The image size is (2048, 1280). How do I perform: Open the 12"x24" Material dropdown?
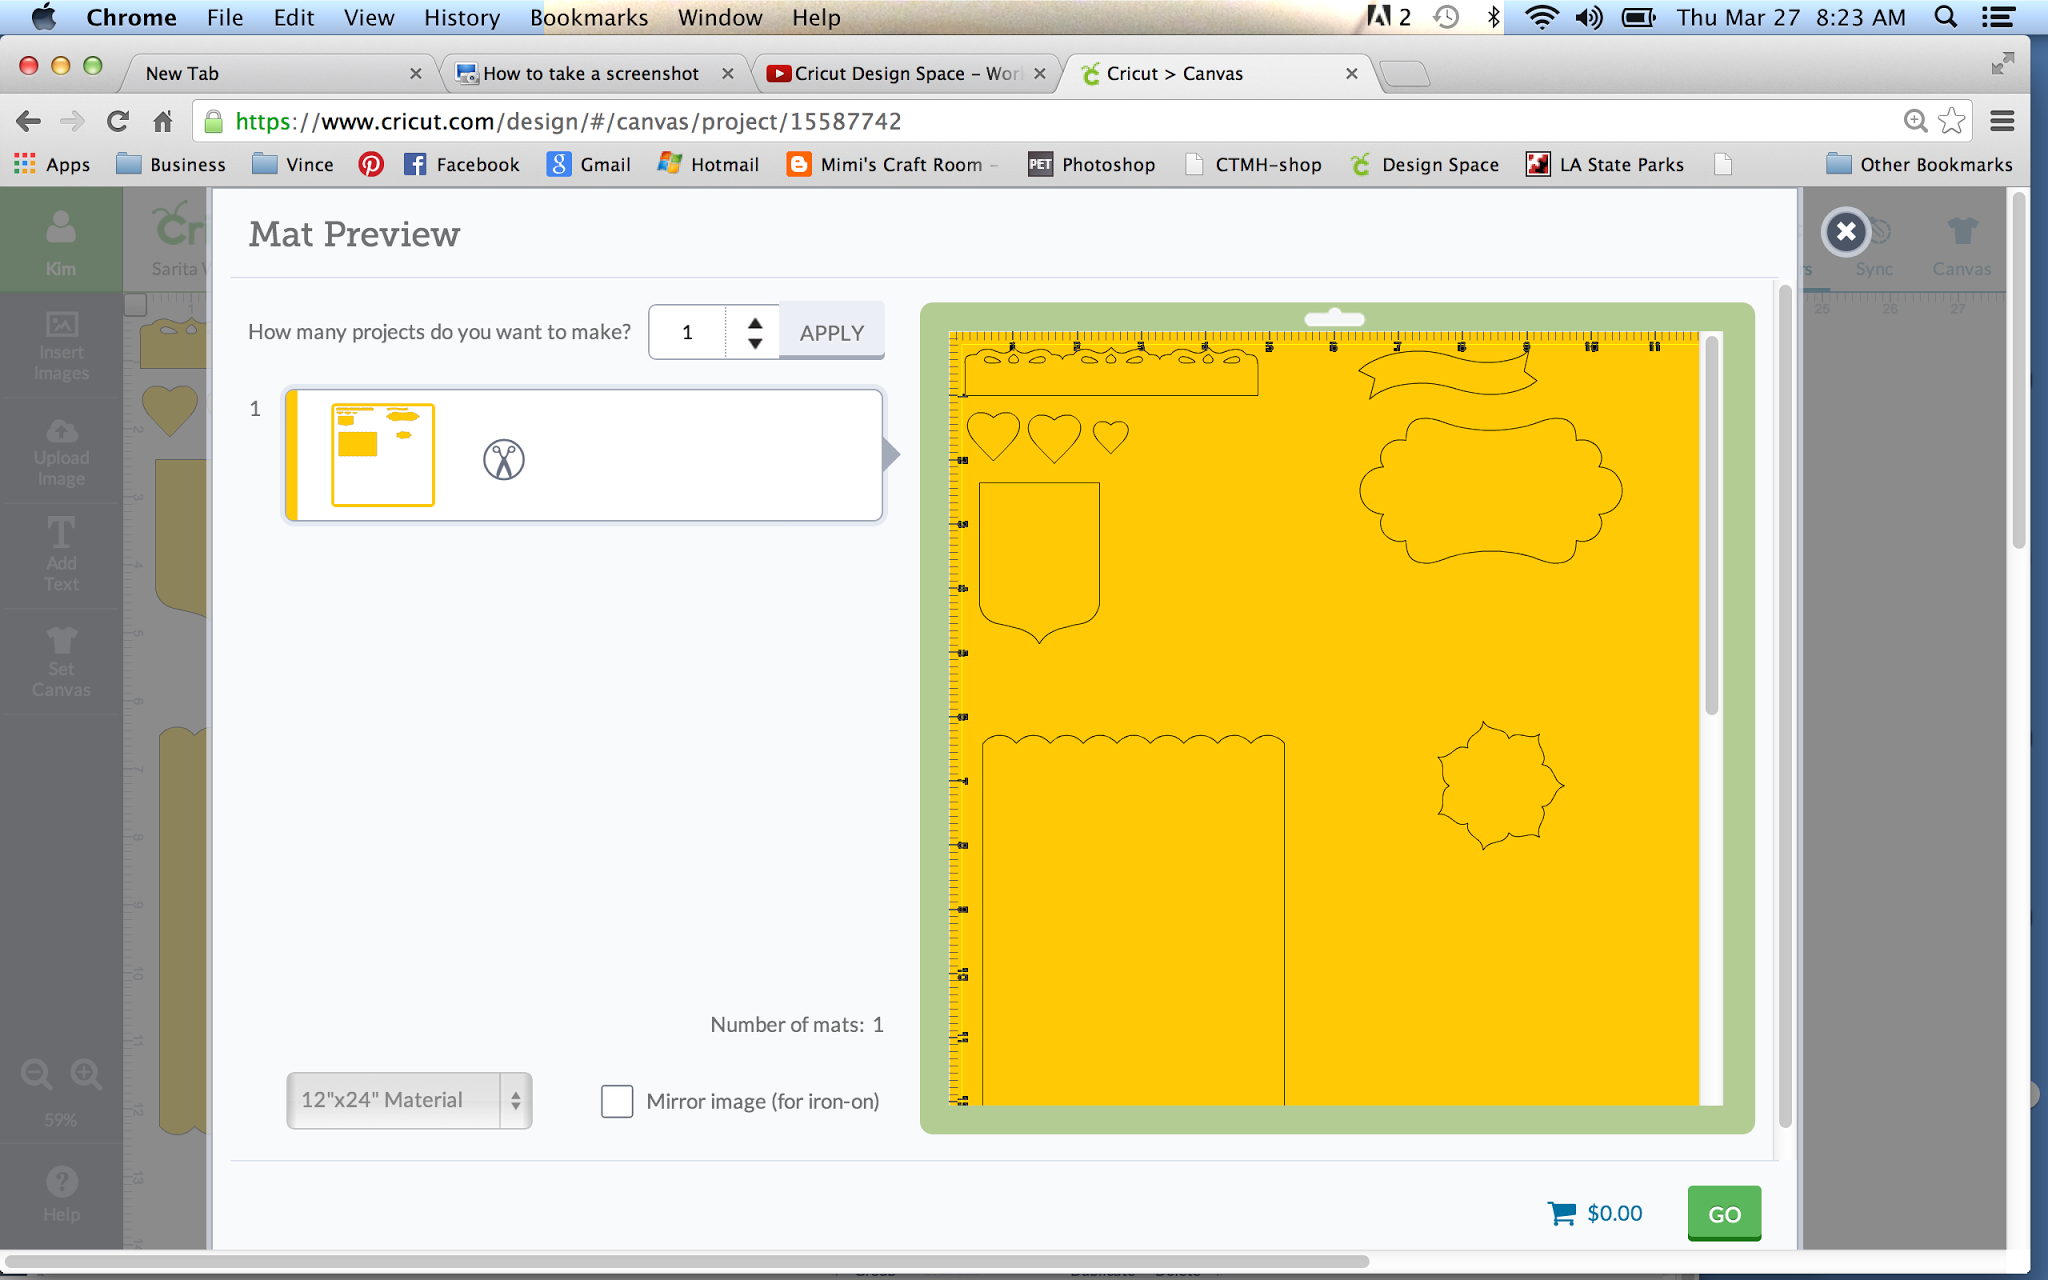click(x=409, y=1100)
